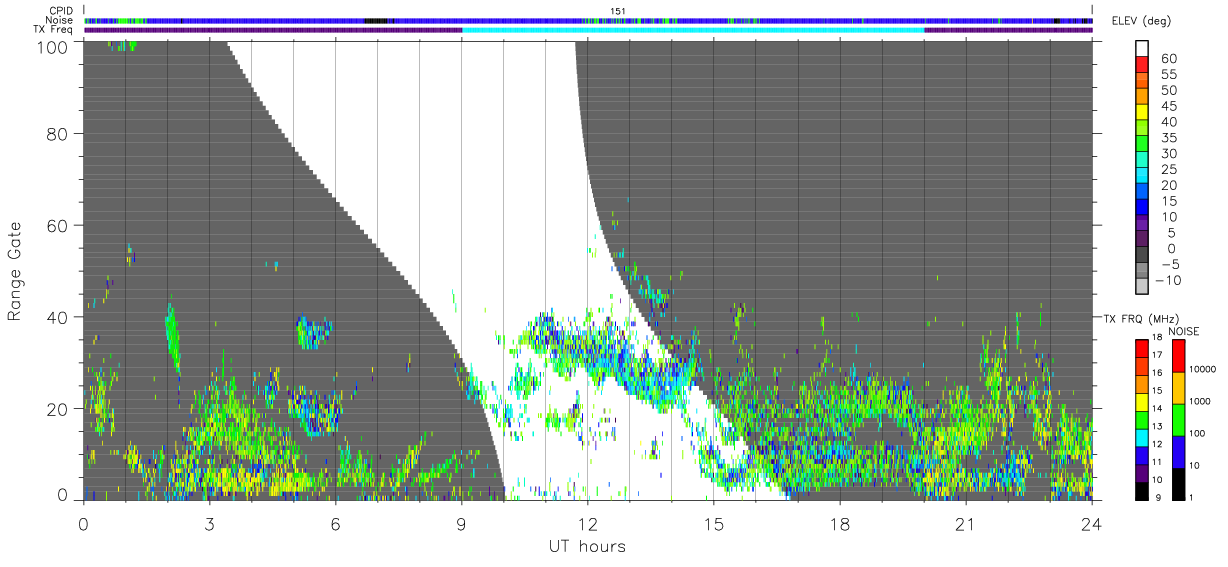The height and width of the screenshot is (567, 1228).
Task: Click ELEV legend value '55'
Action: point(1168,75)
